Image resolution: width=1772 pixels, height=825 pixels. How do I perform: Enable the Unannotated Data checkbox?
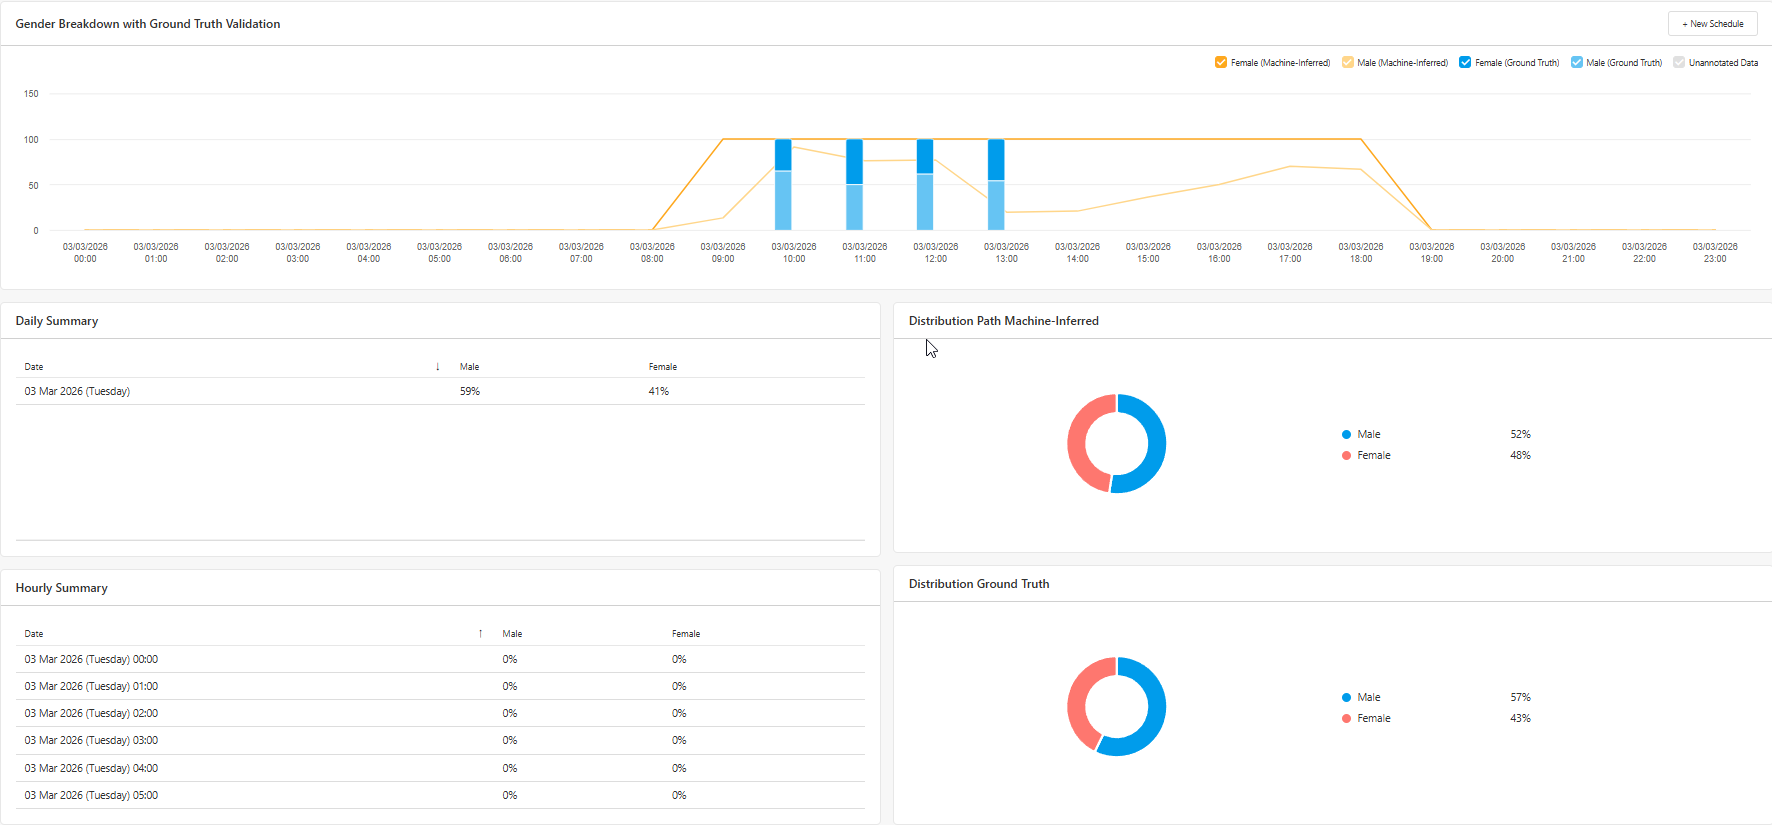pos(1679,62)
